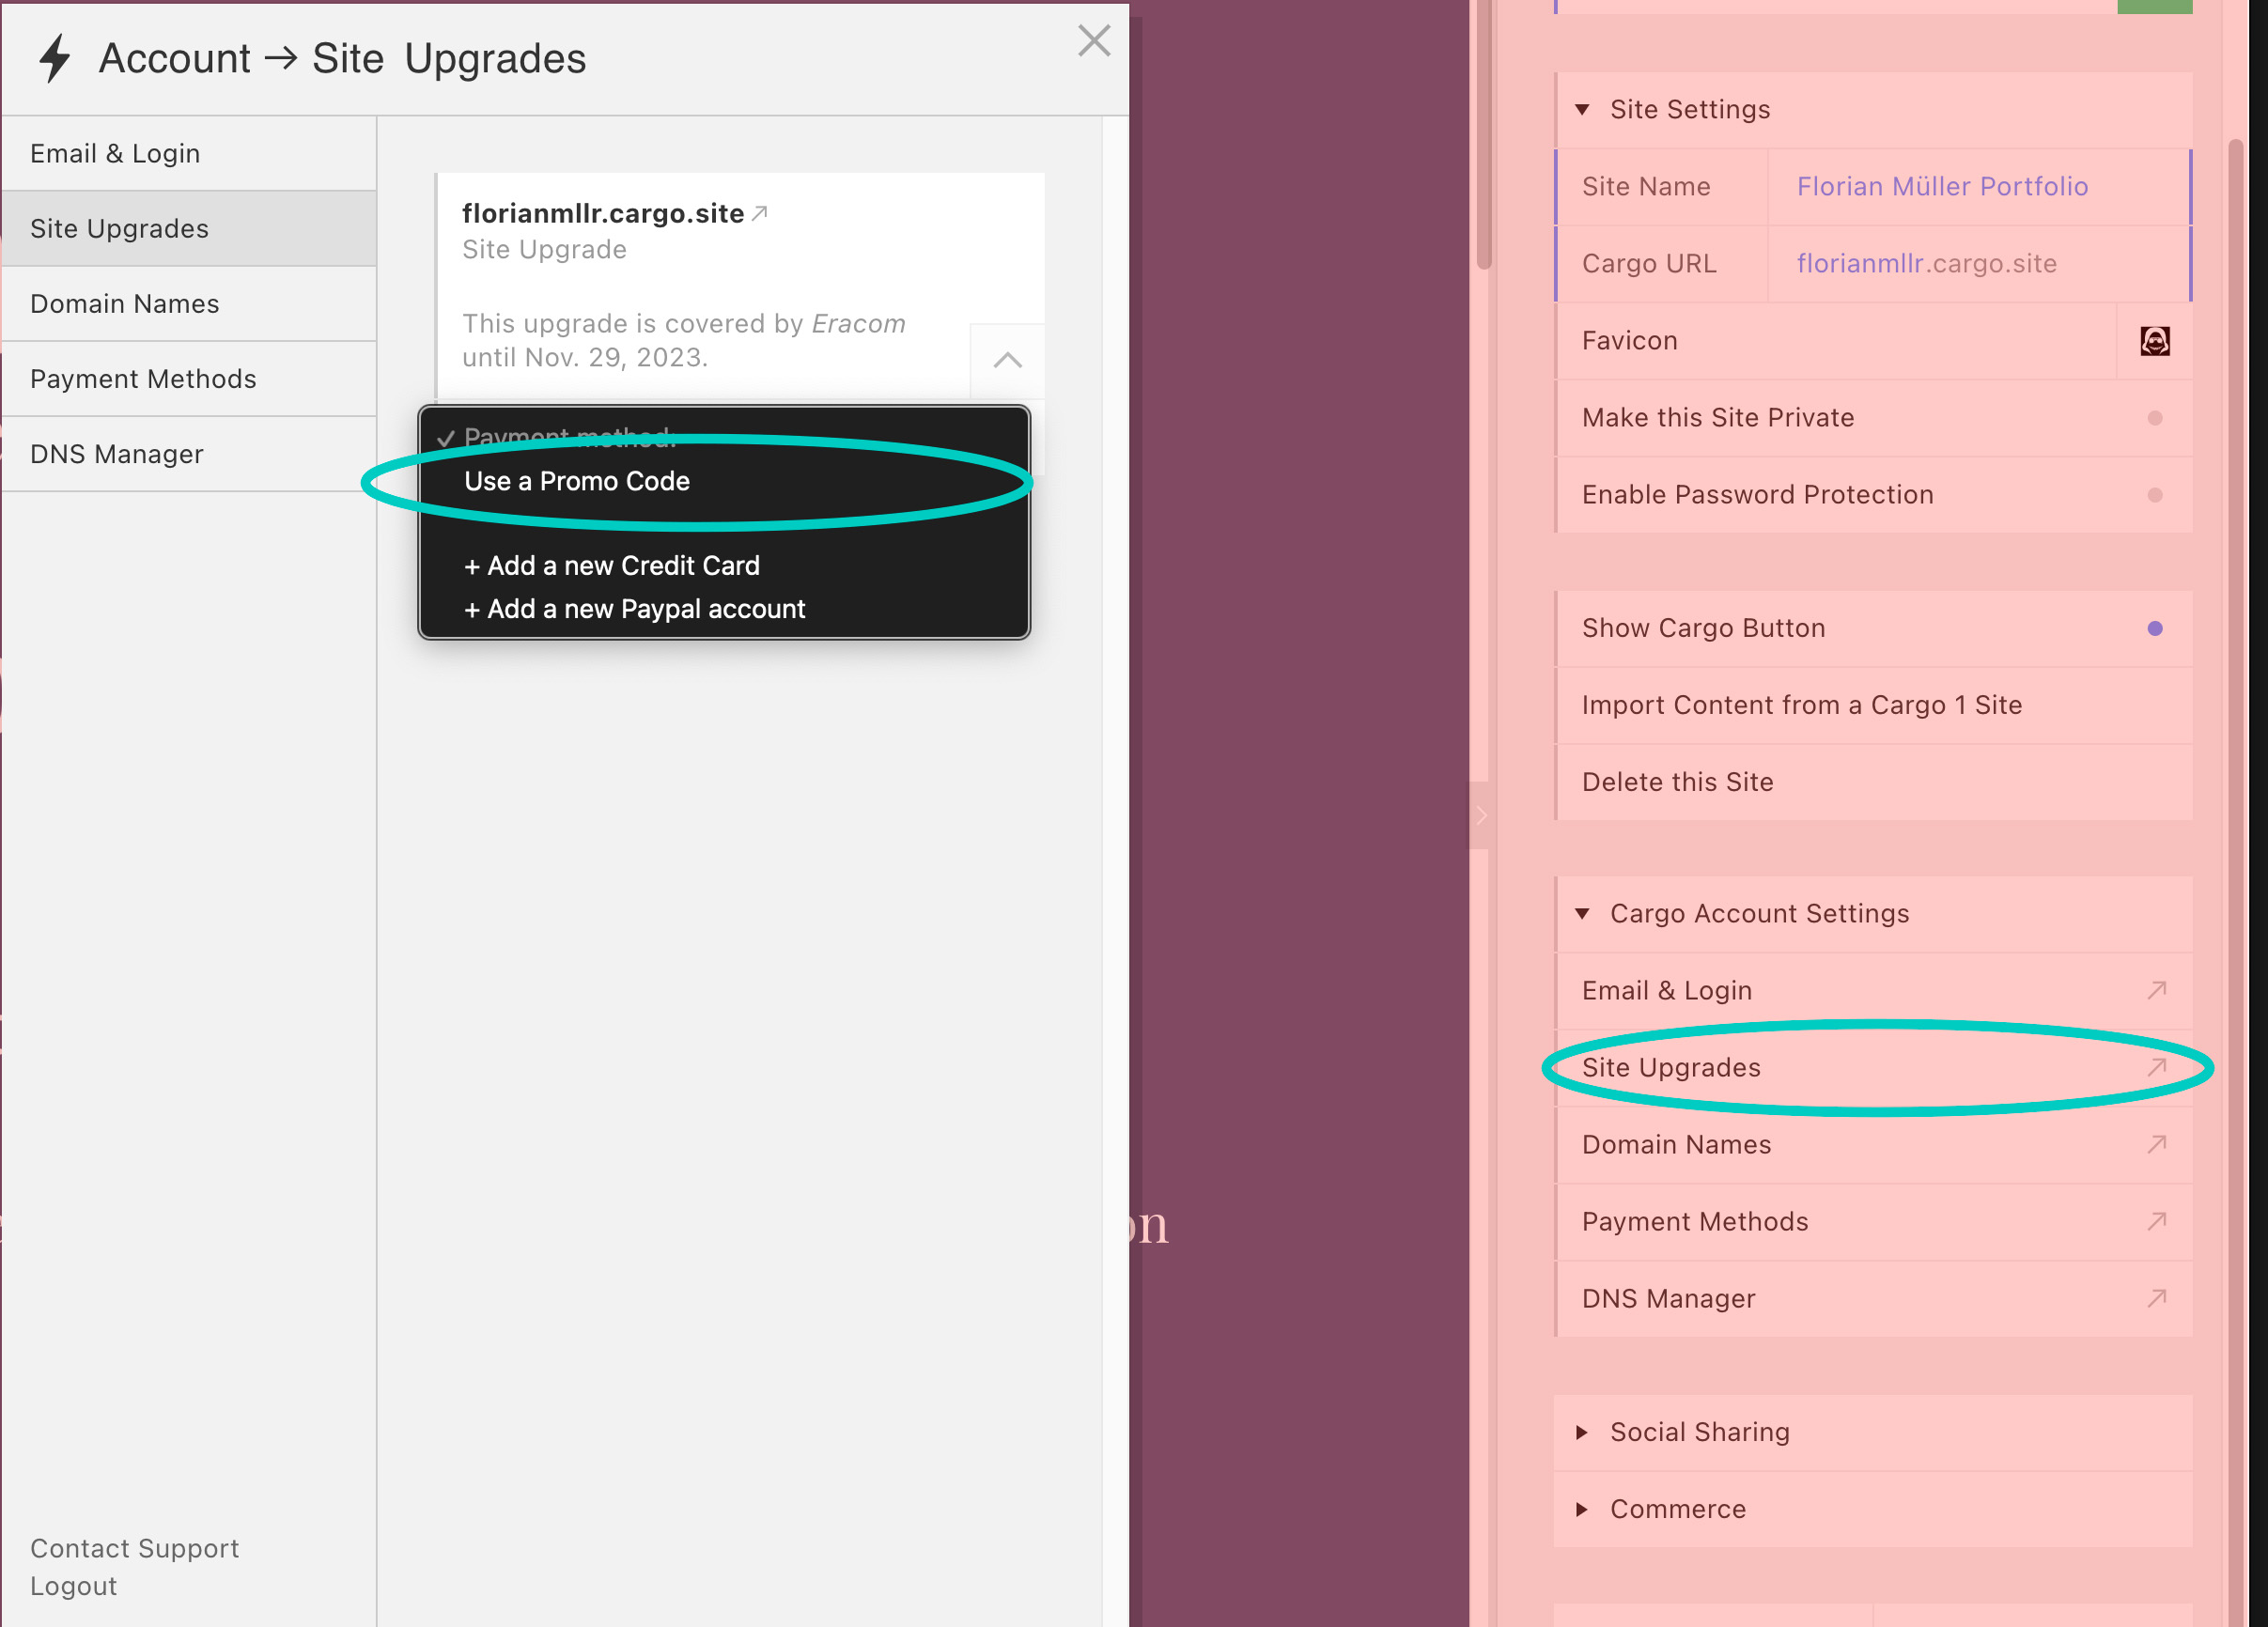This screenshot has height=1627, width=2268.
Task: Click Add a new Credit Card link
Action: point(611,564)
